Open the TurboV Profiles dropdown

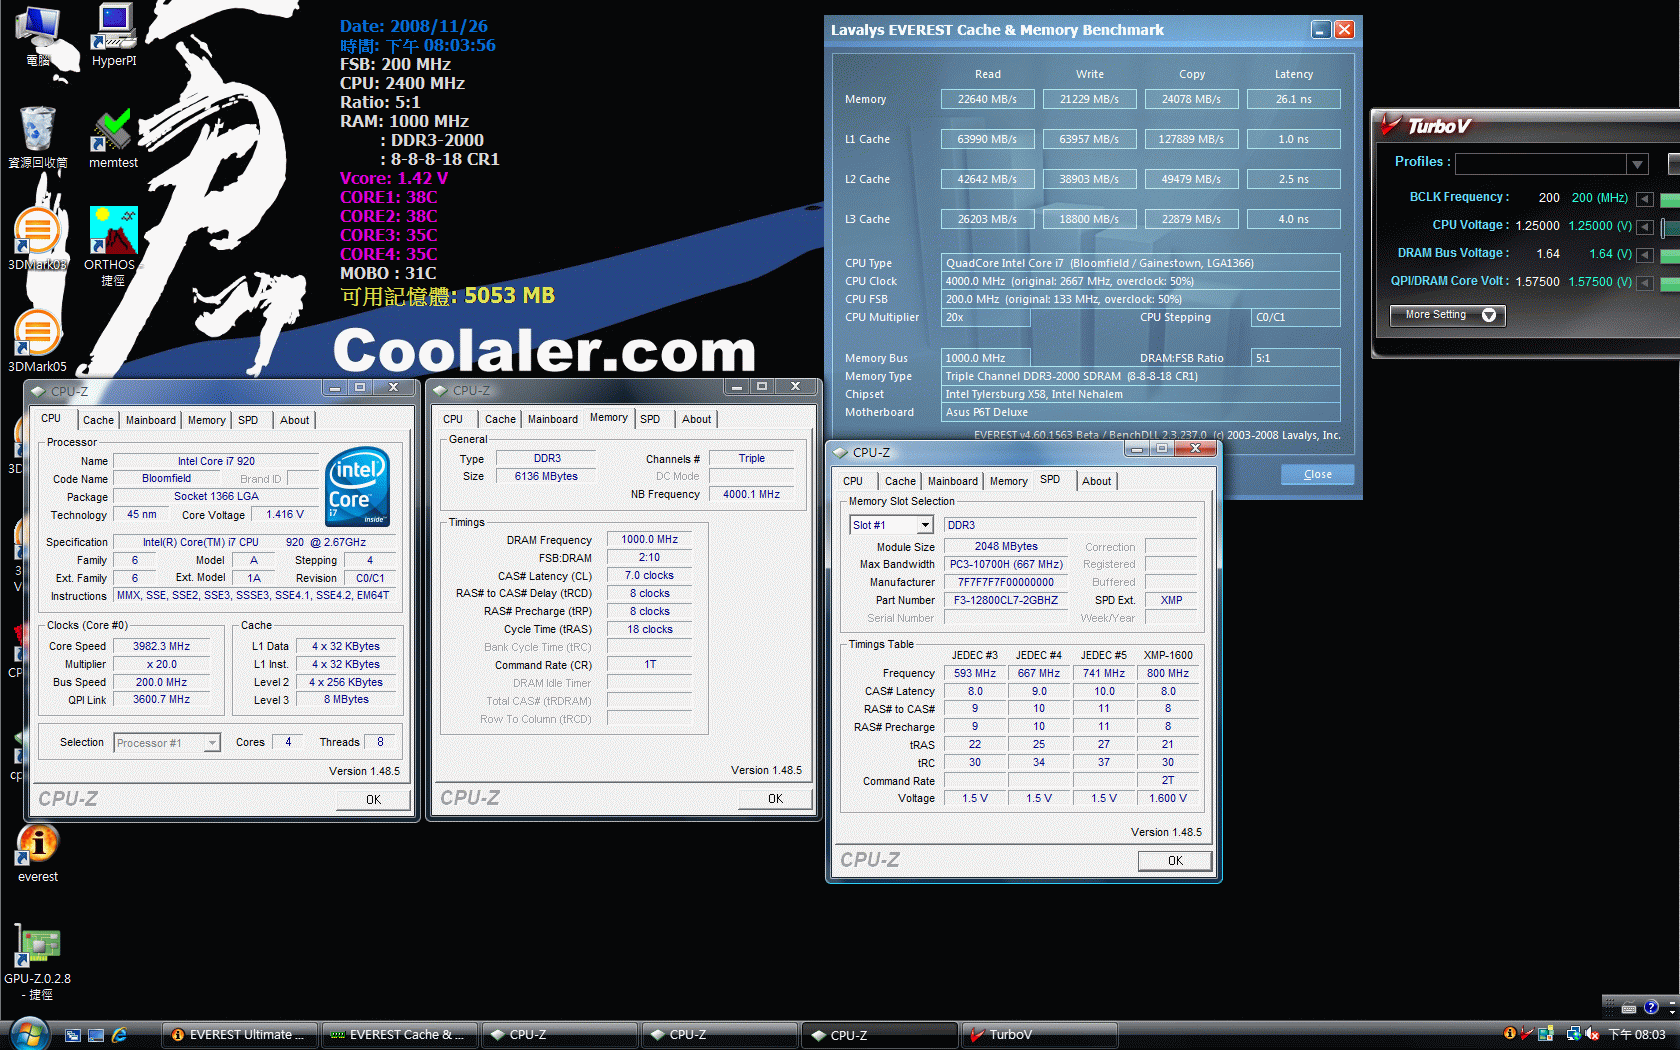point(1637,164)
